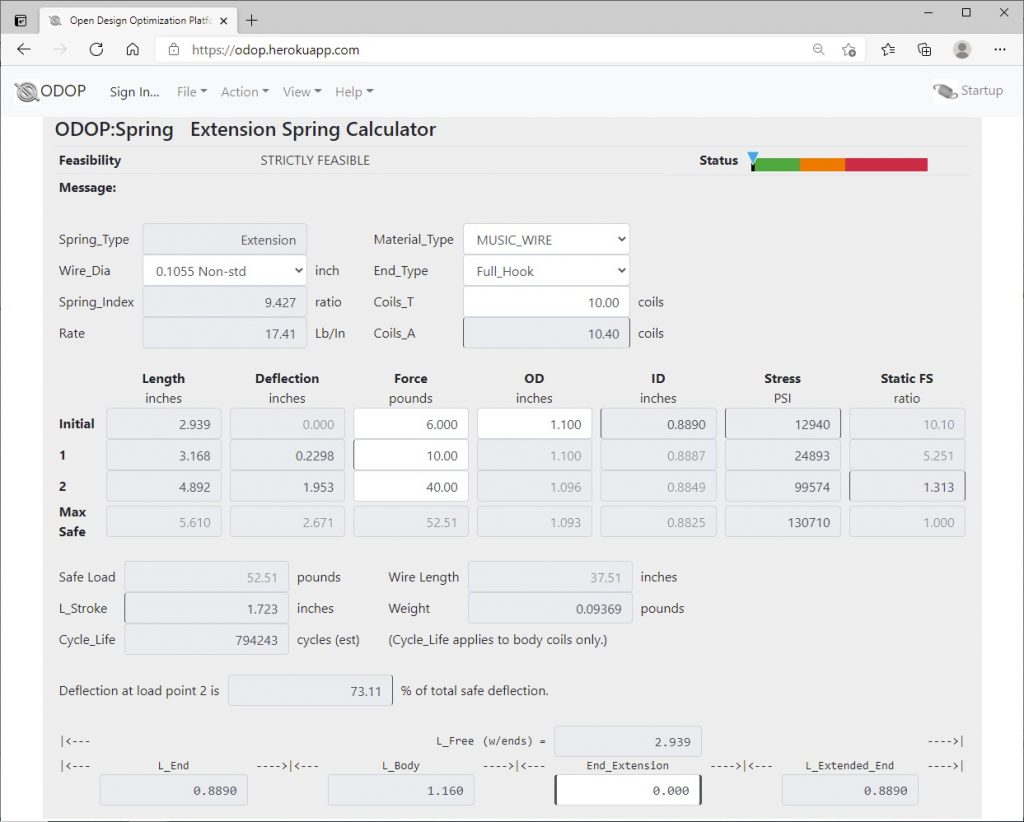This screenshot has width=1024, height=822.
Task: Click the blue marker on the Status bar
Action: click(753, 157)
